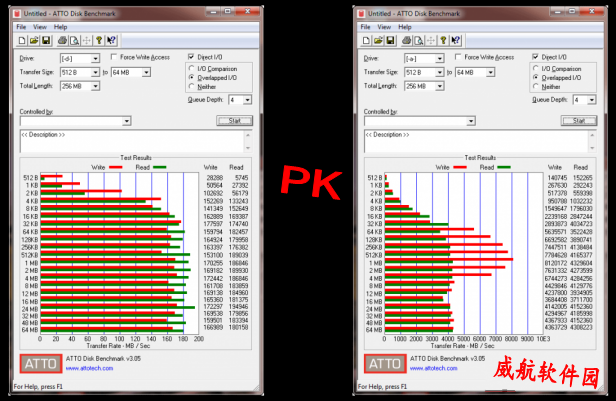616x401 pixels.
Task: Toggle Direct I/O checkbox in right window
Action: [x=535, y=57]
